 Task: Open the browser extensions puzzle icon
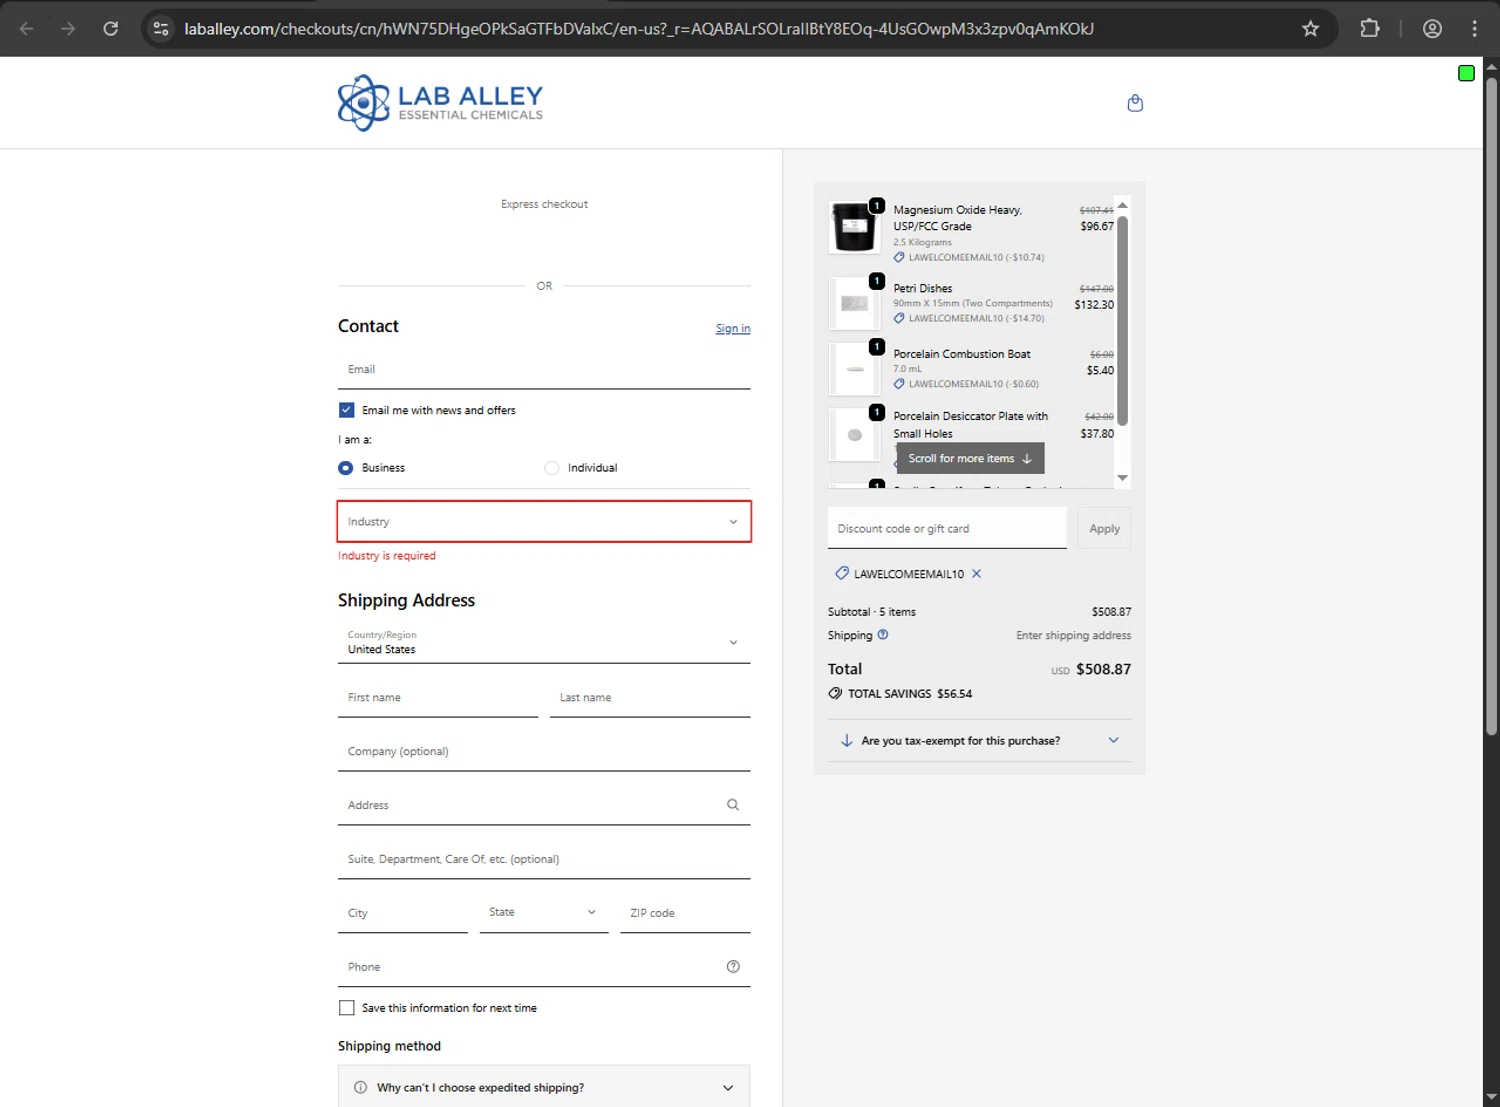tap(1370, 28)
